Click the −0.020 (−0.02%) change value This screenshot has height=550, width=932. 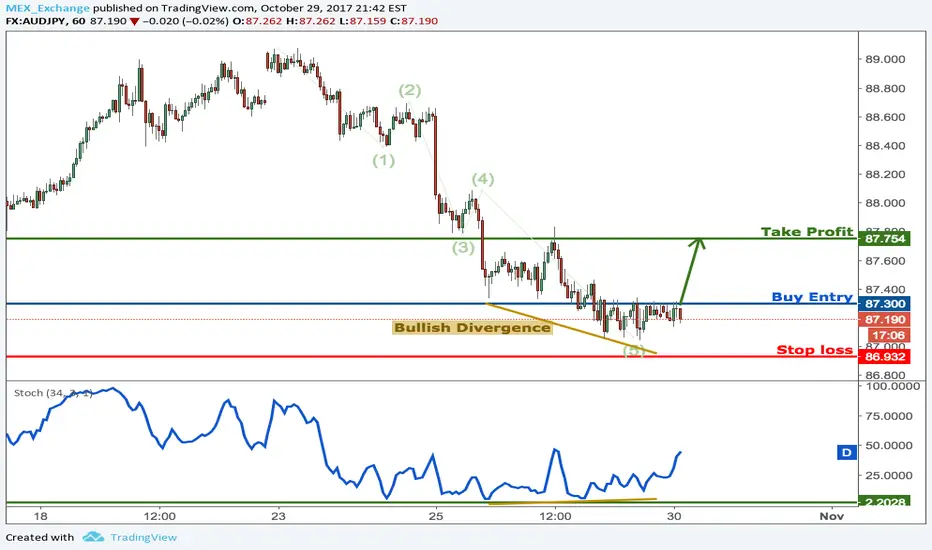(x=186, y=21)
